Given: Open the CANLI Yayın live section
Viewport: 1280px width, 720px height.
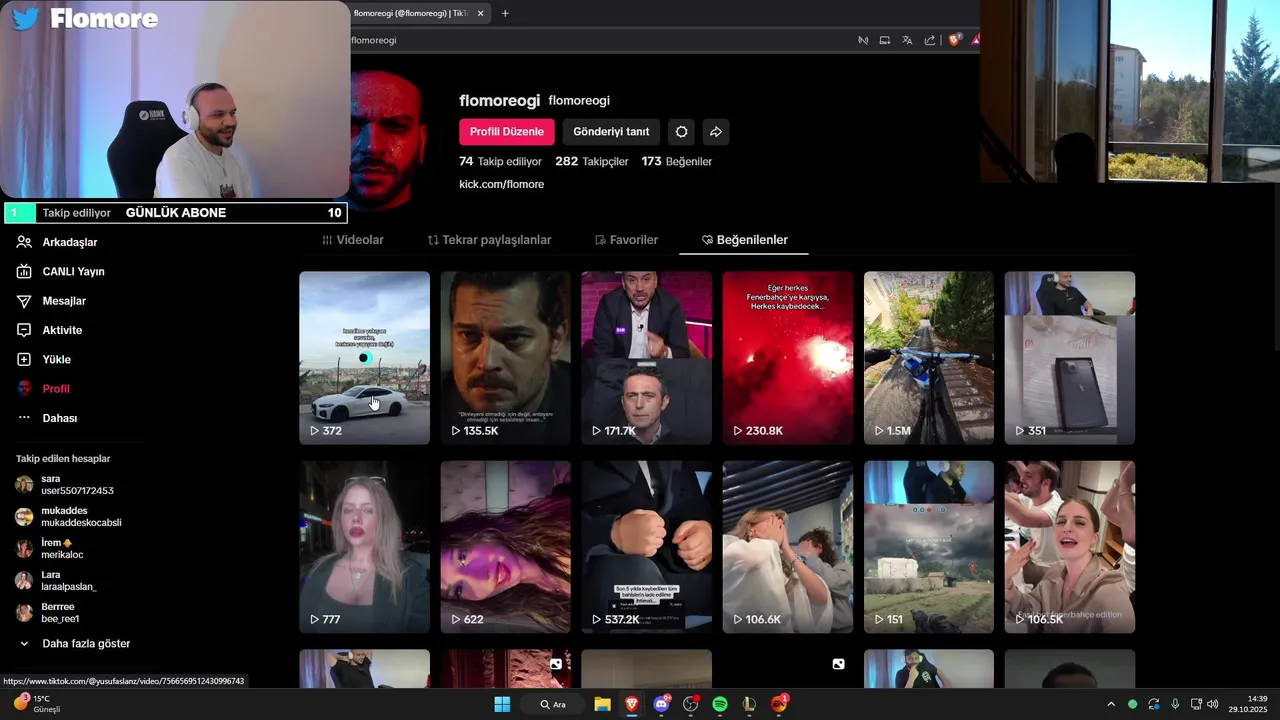Looking at the screenshot, I should pos(60,272).
